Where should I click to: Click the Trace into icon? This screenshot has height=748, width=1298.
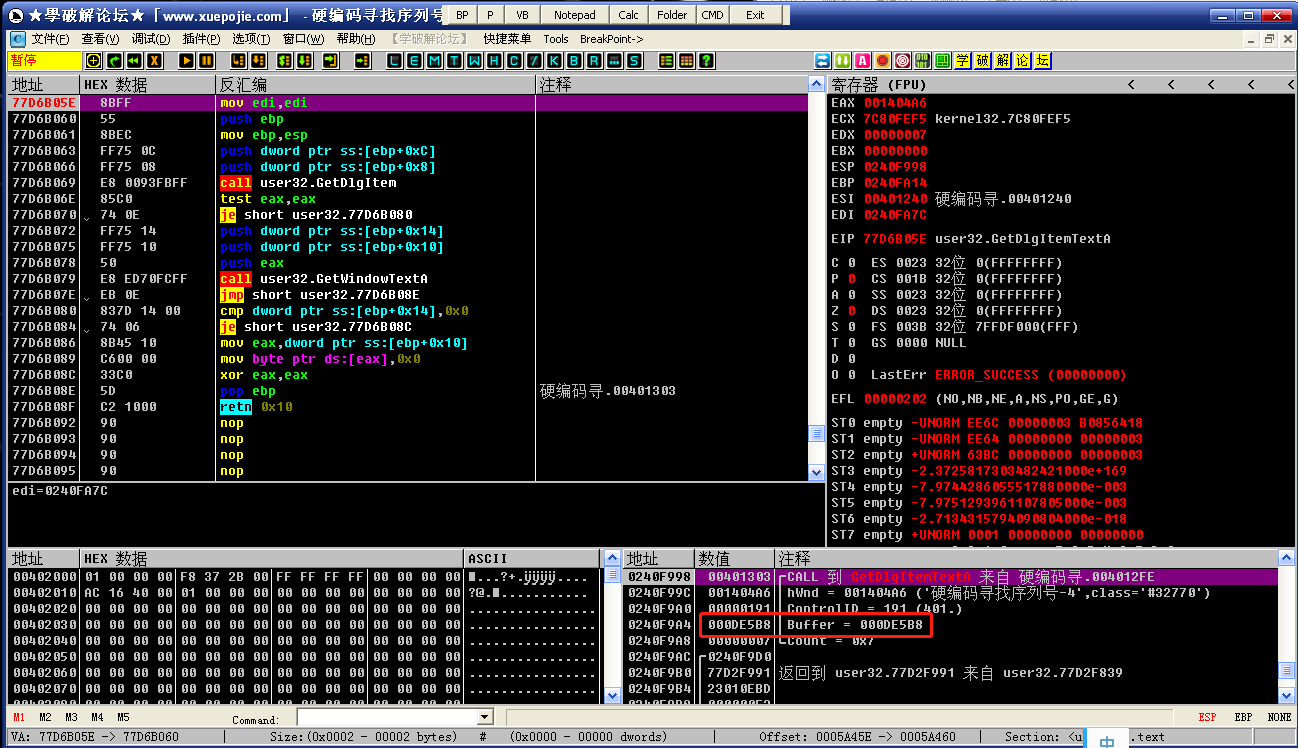coord(284,61)
